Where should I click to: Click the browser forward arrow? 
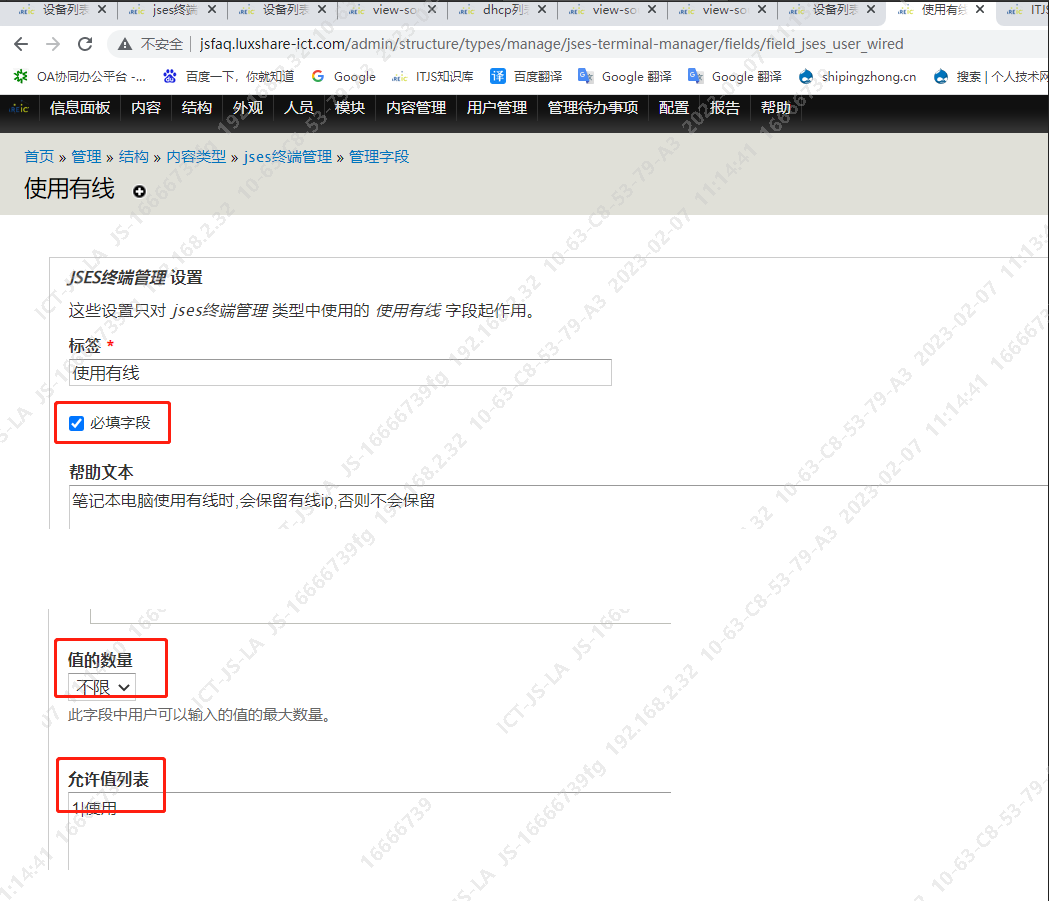(x=53, y=44)
